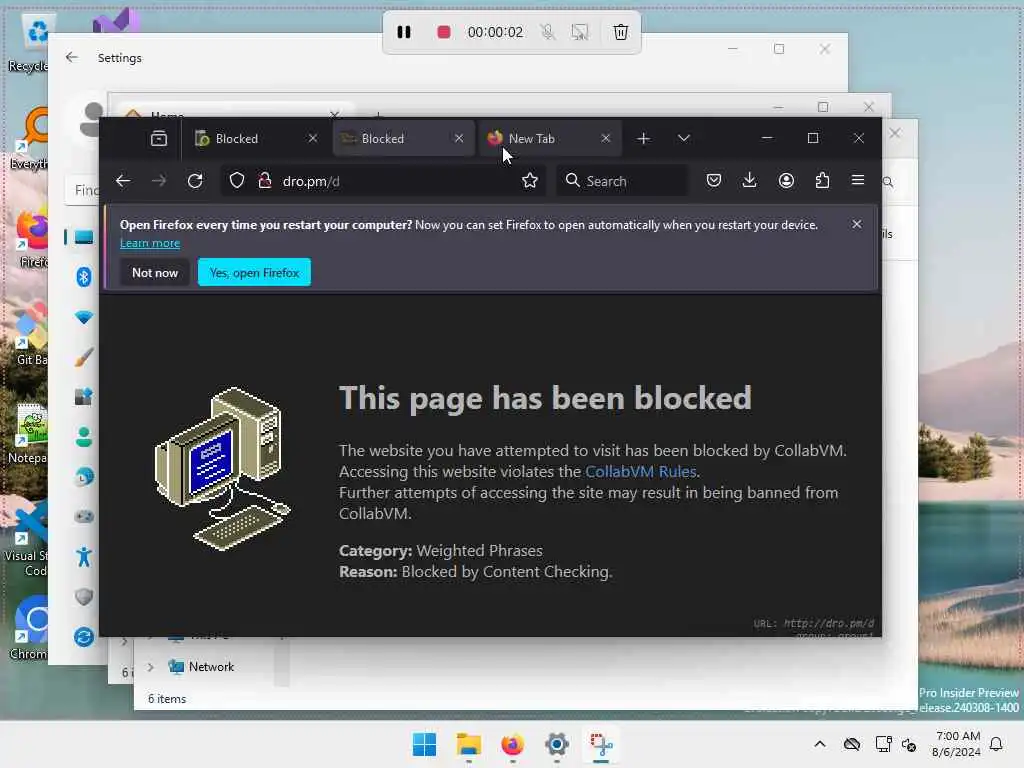Open the Windows Start menu
1024x768 pixels.
tap(424, 744)
